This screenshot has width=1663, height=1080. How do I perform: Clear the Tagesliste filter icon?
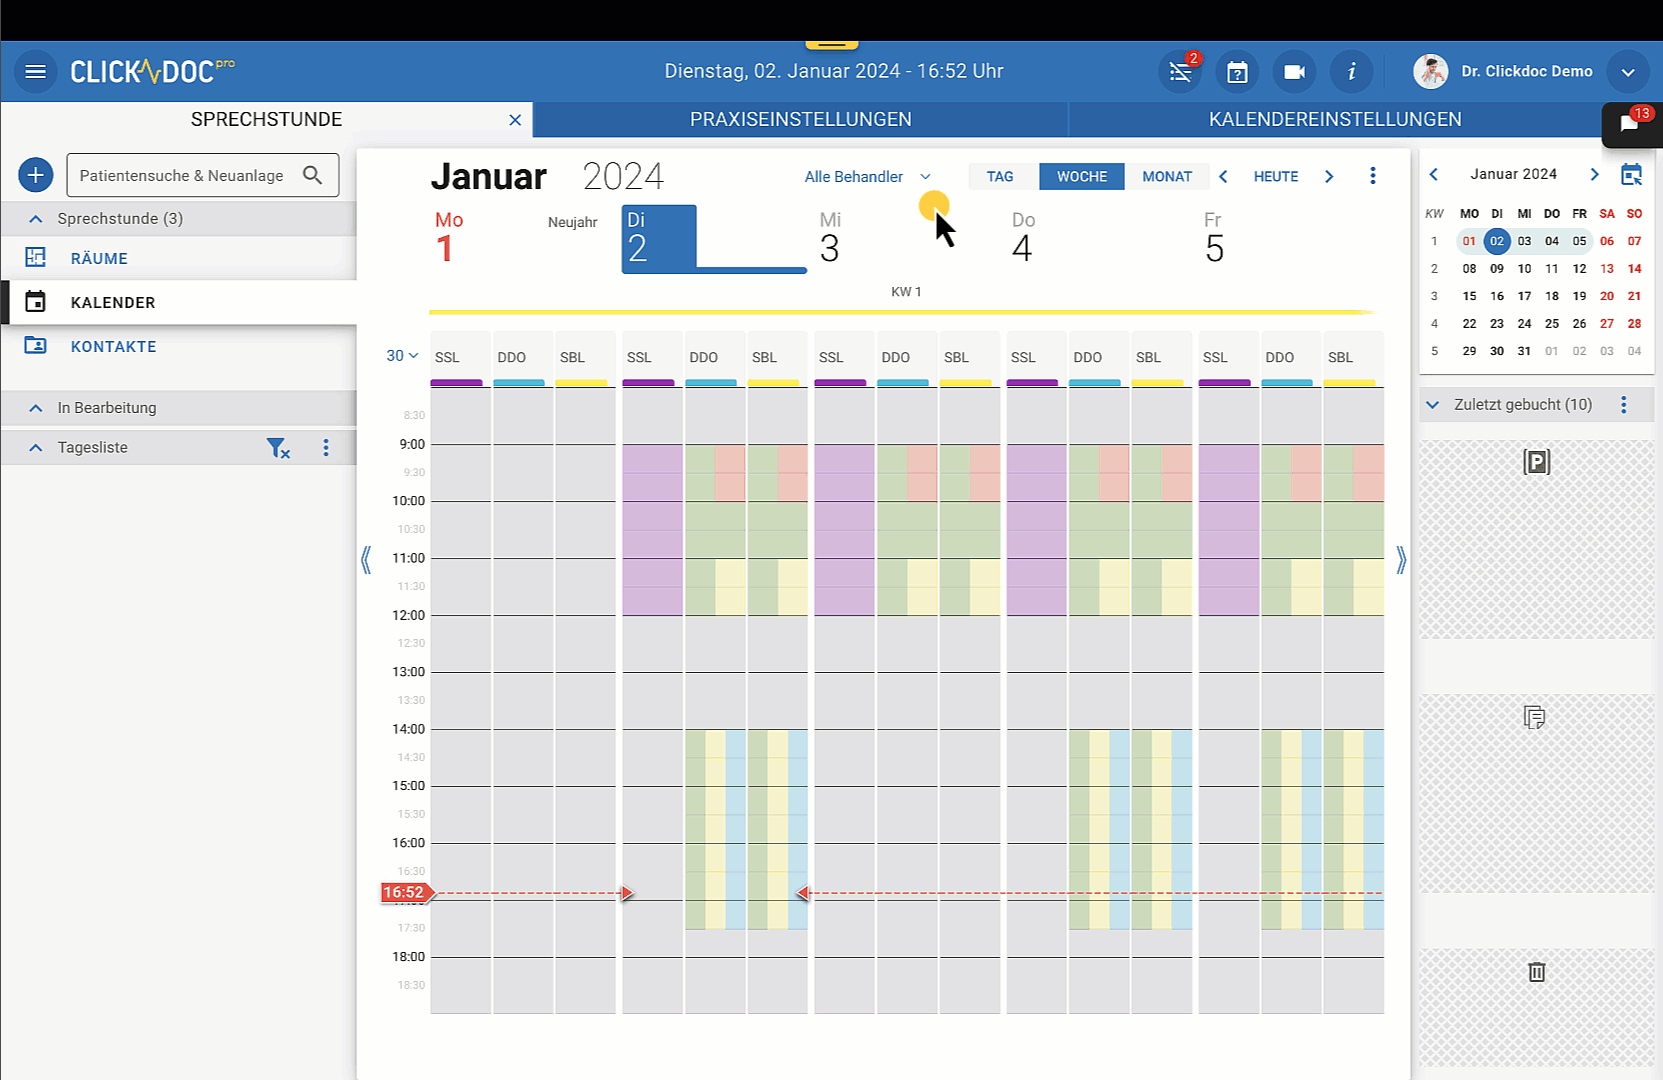pyautogui.click(x=278, y=448)
